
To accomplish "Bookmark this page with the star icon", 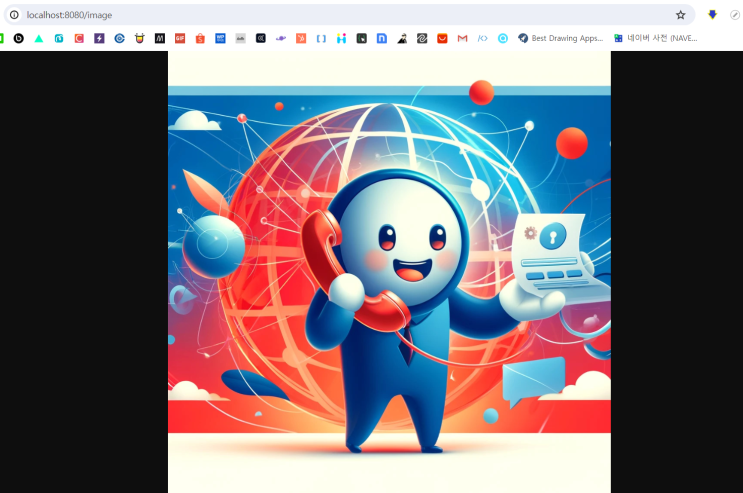I will coord(680,15).
